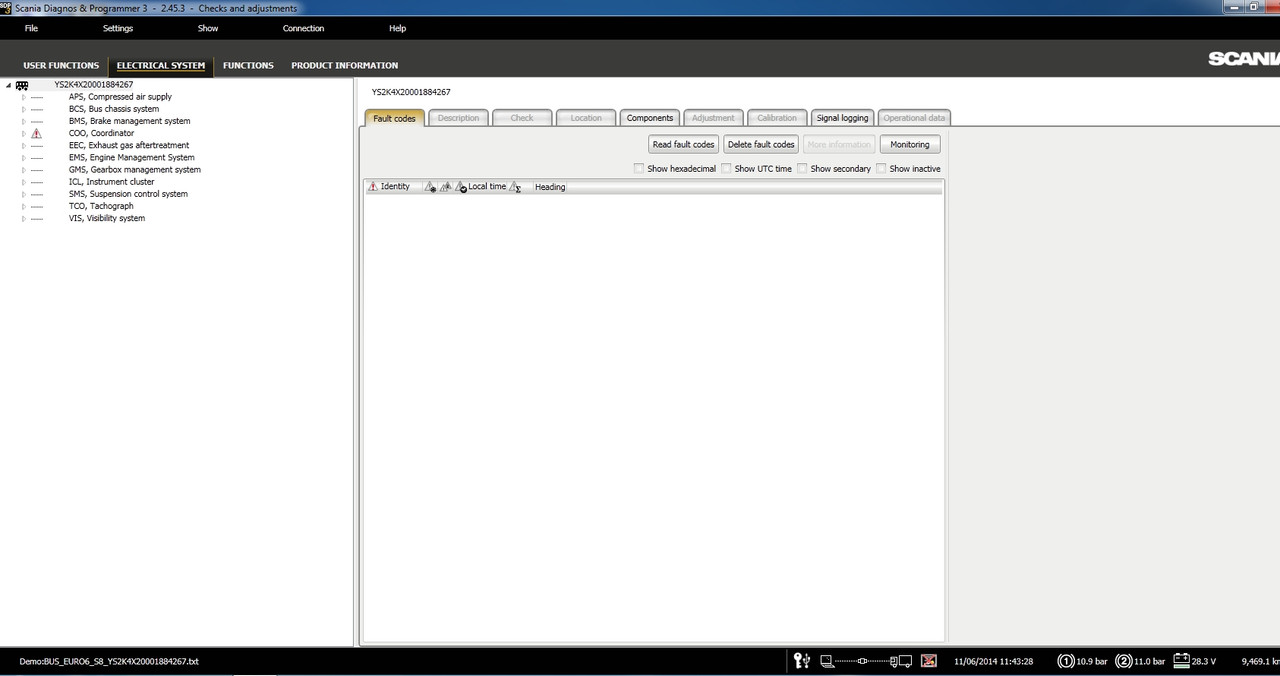Click the computer-to-vehicle connection status icon
Viewport: 1280px width, 676px height.
pos(866,661)
